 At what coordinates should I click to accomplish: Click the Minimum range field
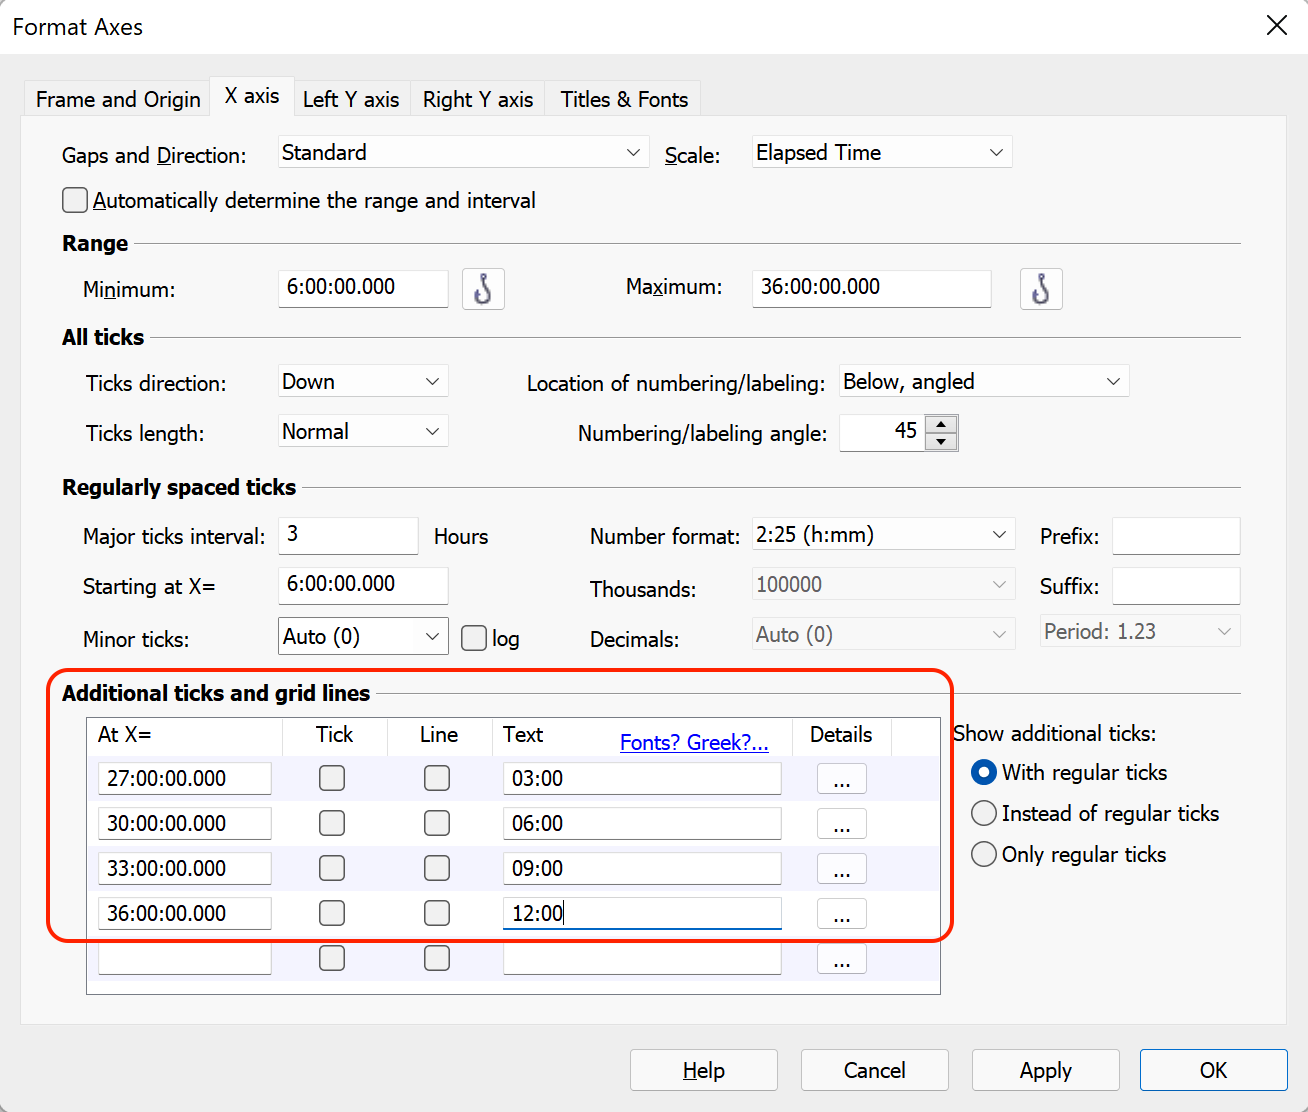(x=363, y=288)
